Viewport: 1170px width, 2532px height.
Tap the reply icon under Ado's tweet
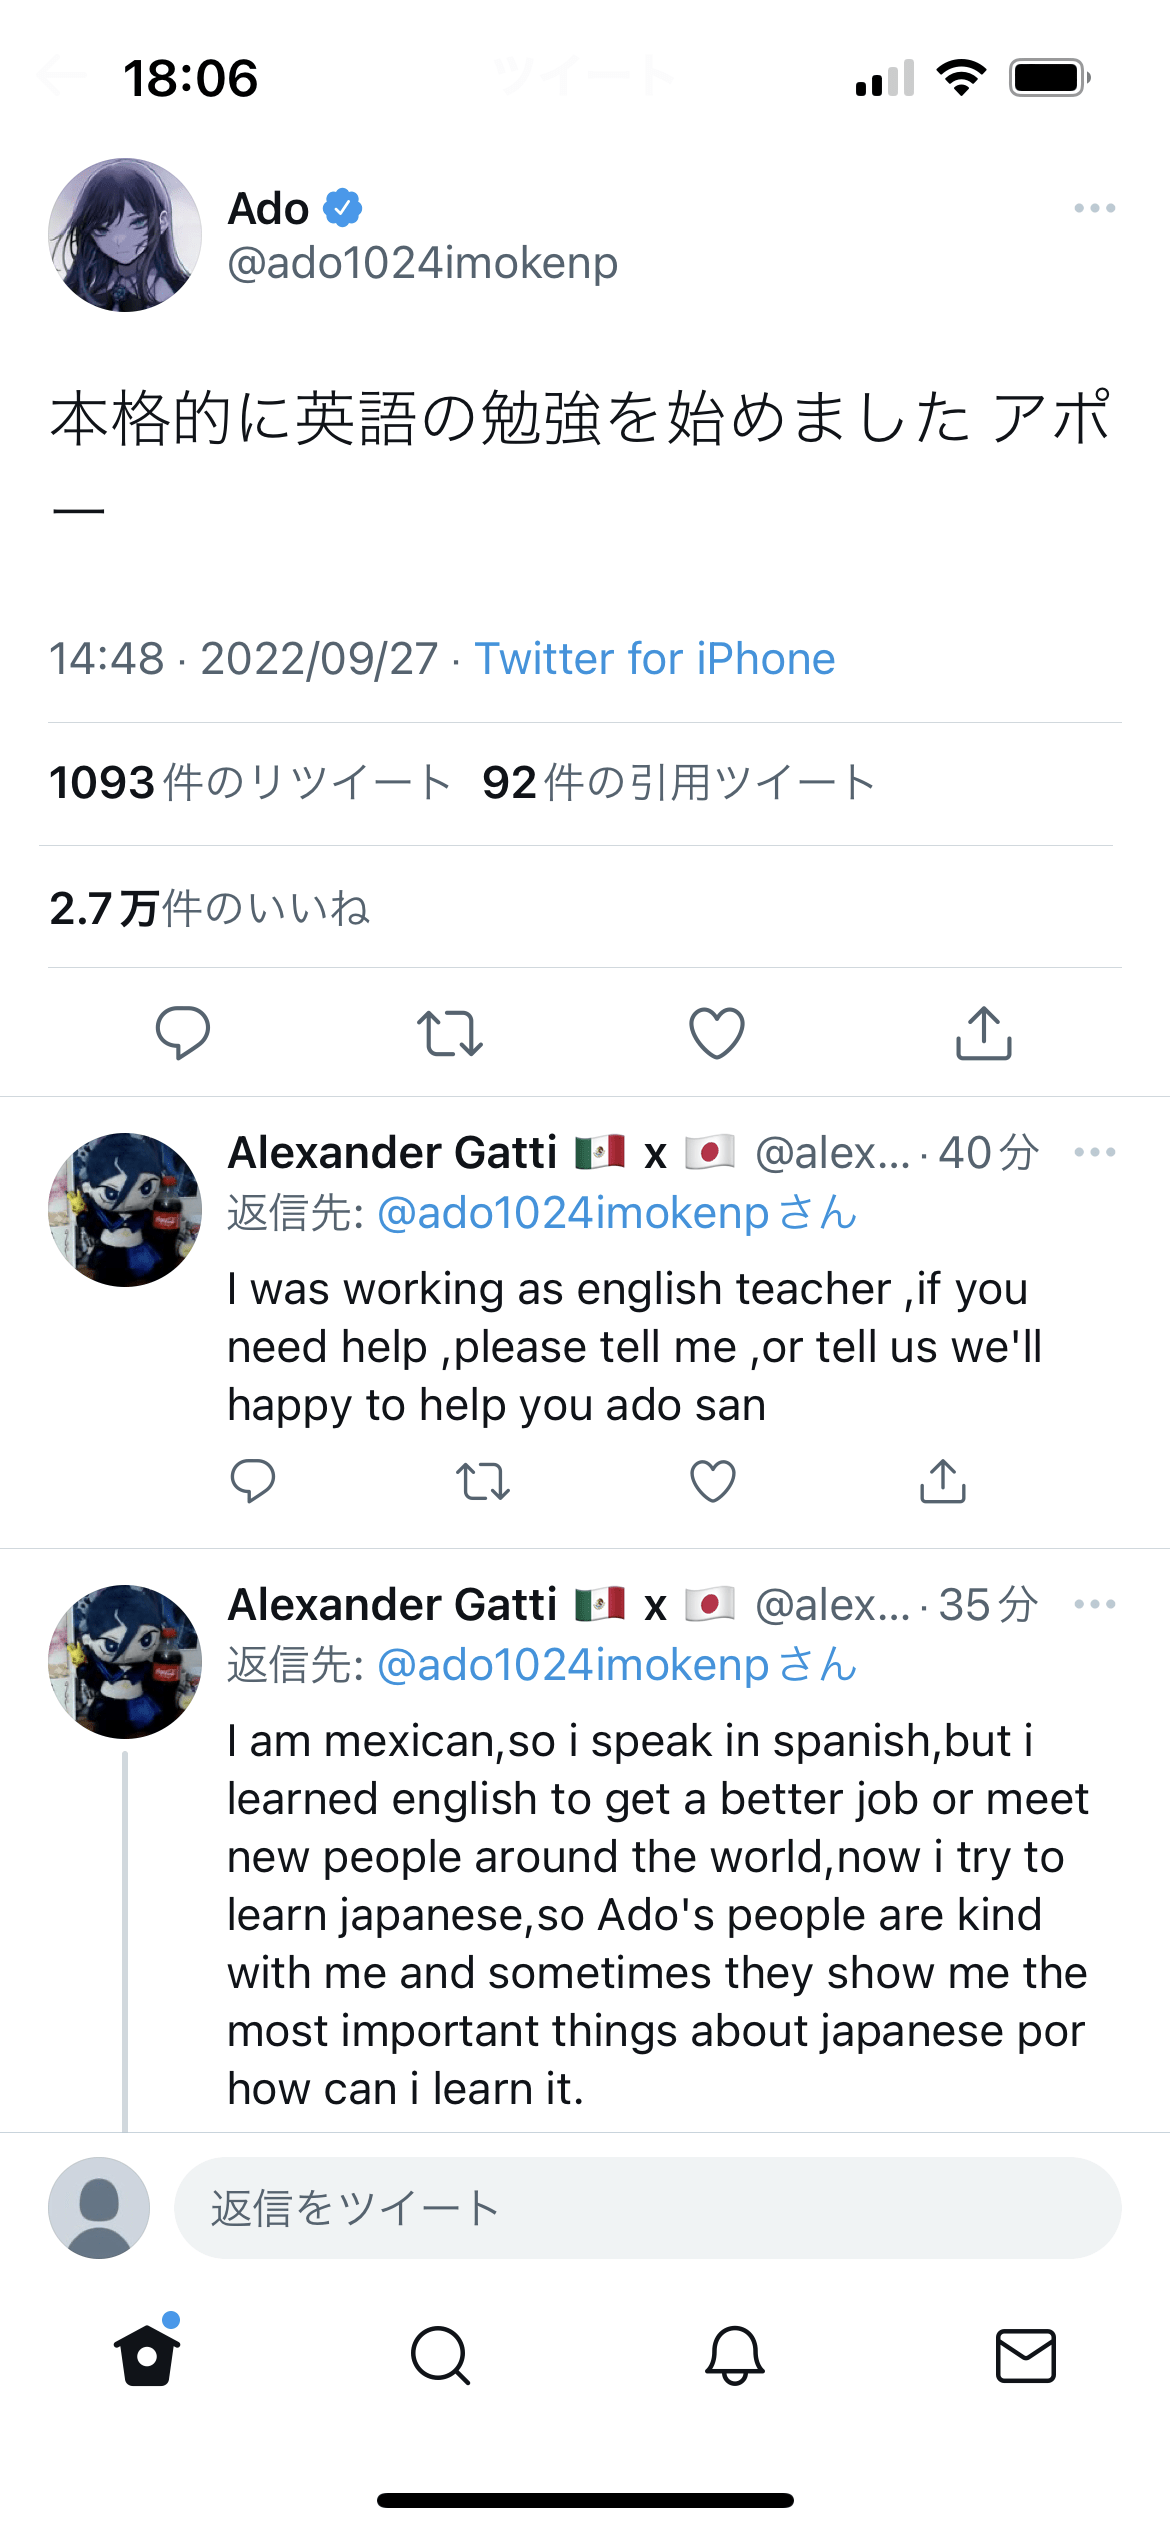[x=183, y=1033]
